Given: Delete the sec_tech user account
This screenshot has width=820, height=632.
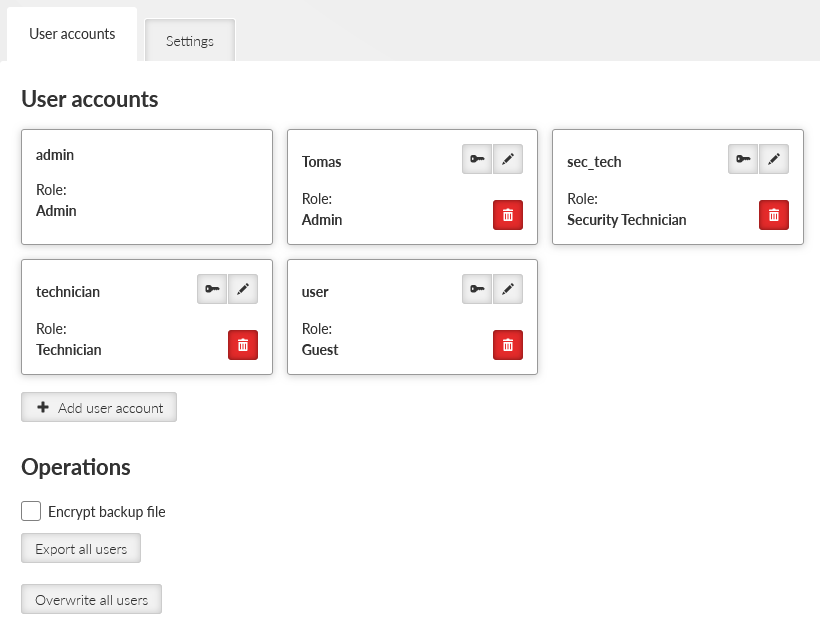Looking at the screenshot, I should [774, 215].
